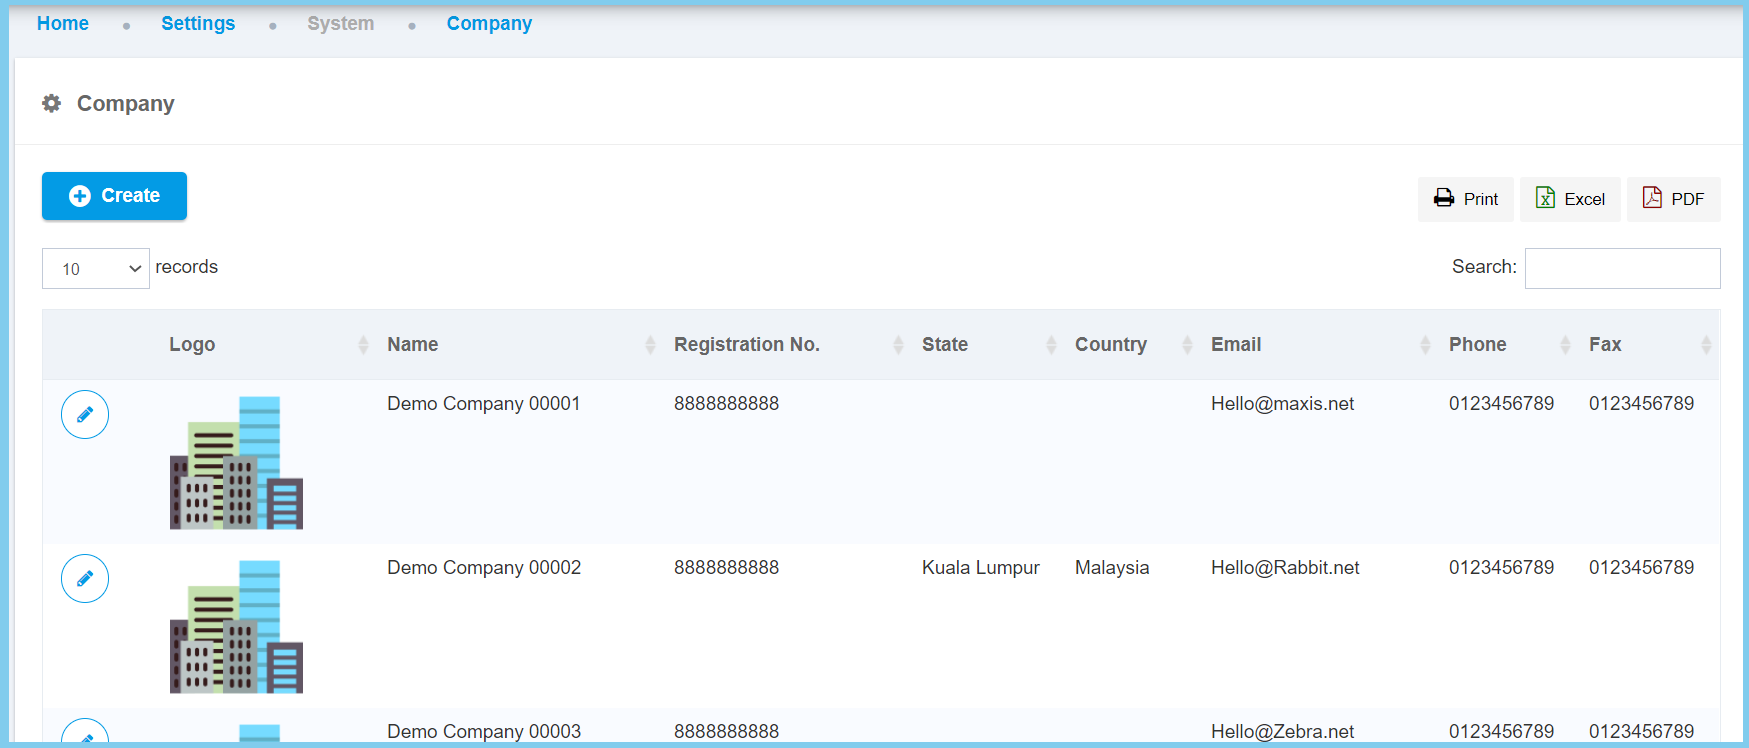Open Demo Company 00002 building logo
This screenshot has height=748, width=1749.
(236, 626)
